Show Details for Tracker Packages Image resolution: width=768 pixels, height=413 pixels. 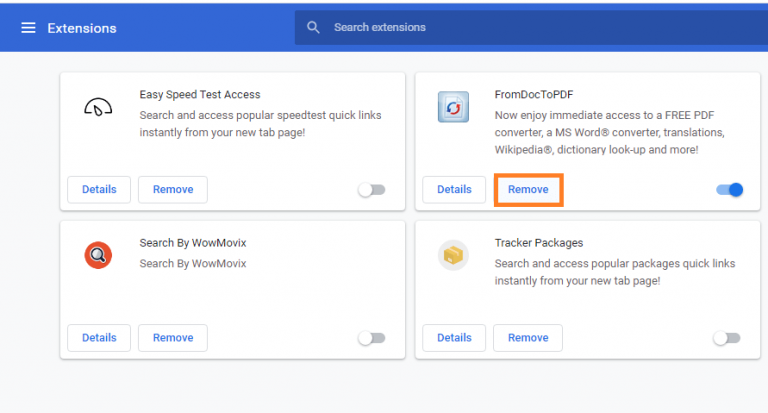454,338
